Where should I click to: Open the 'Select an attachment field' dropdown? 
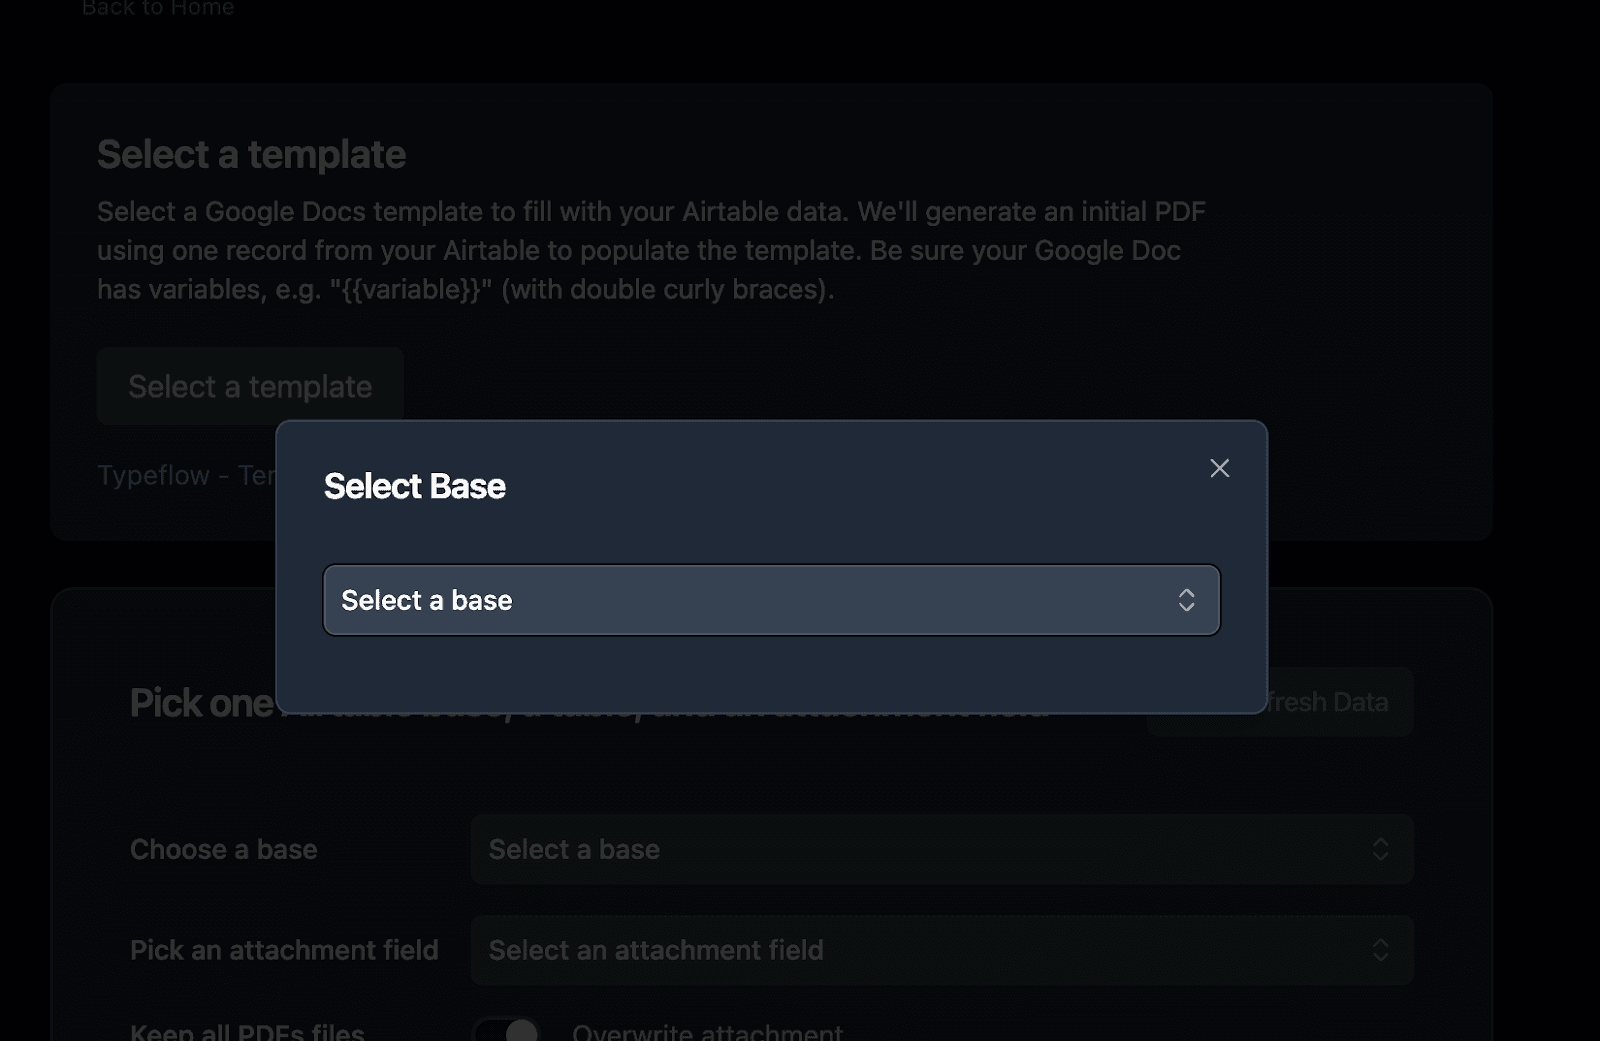pyautogui.click(x=940, y=950)
